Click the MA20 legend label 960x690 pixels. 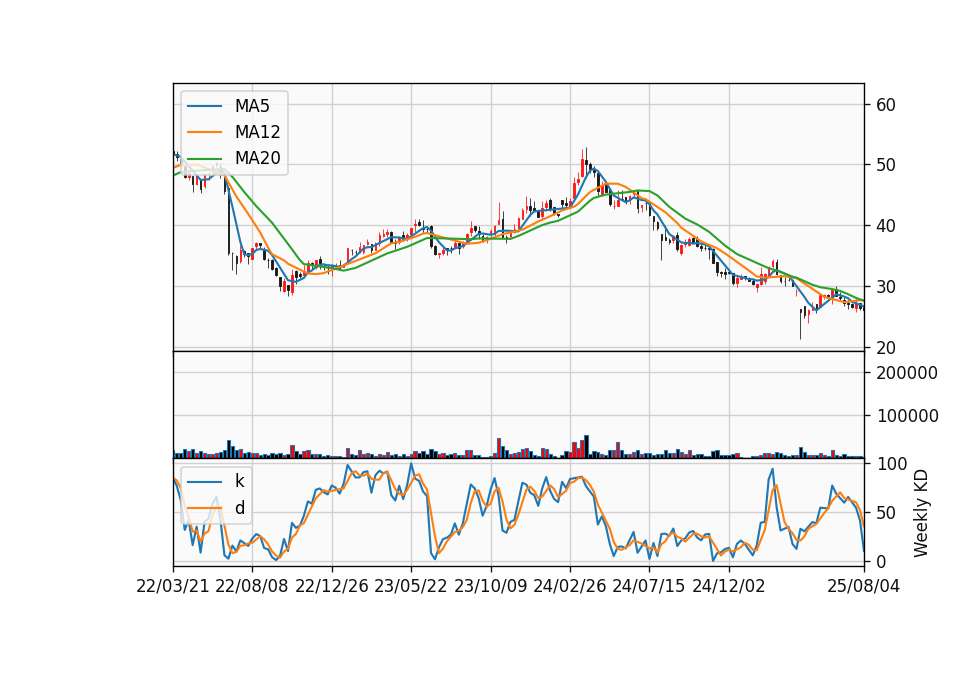[x=257, y=158]
